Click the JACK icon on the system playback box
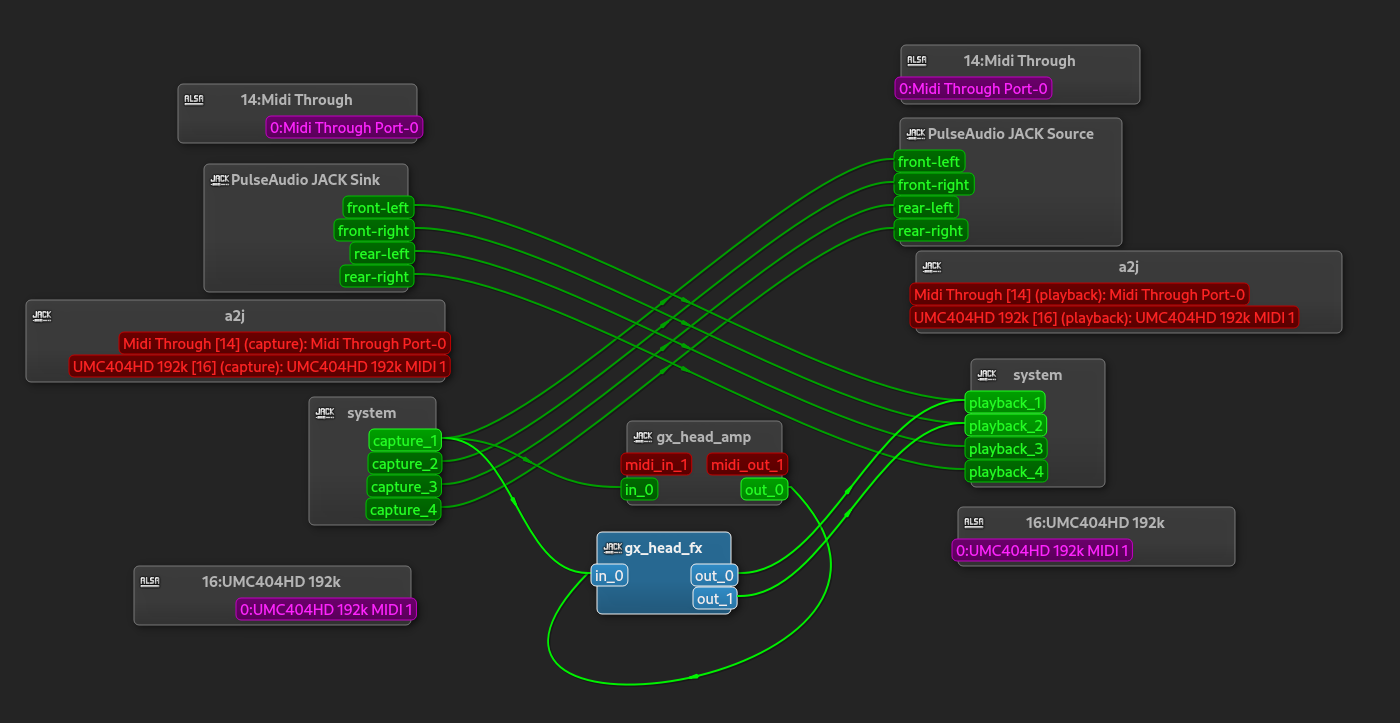The height and width of the screenshot is (723, 1400). click(987, 374)
